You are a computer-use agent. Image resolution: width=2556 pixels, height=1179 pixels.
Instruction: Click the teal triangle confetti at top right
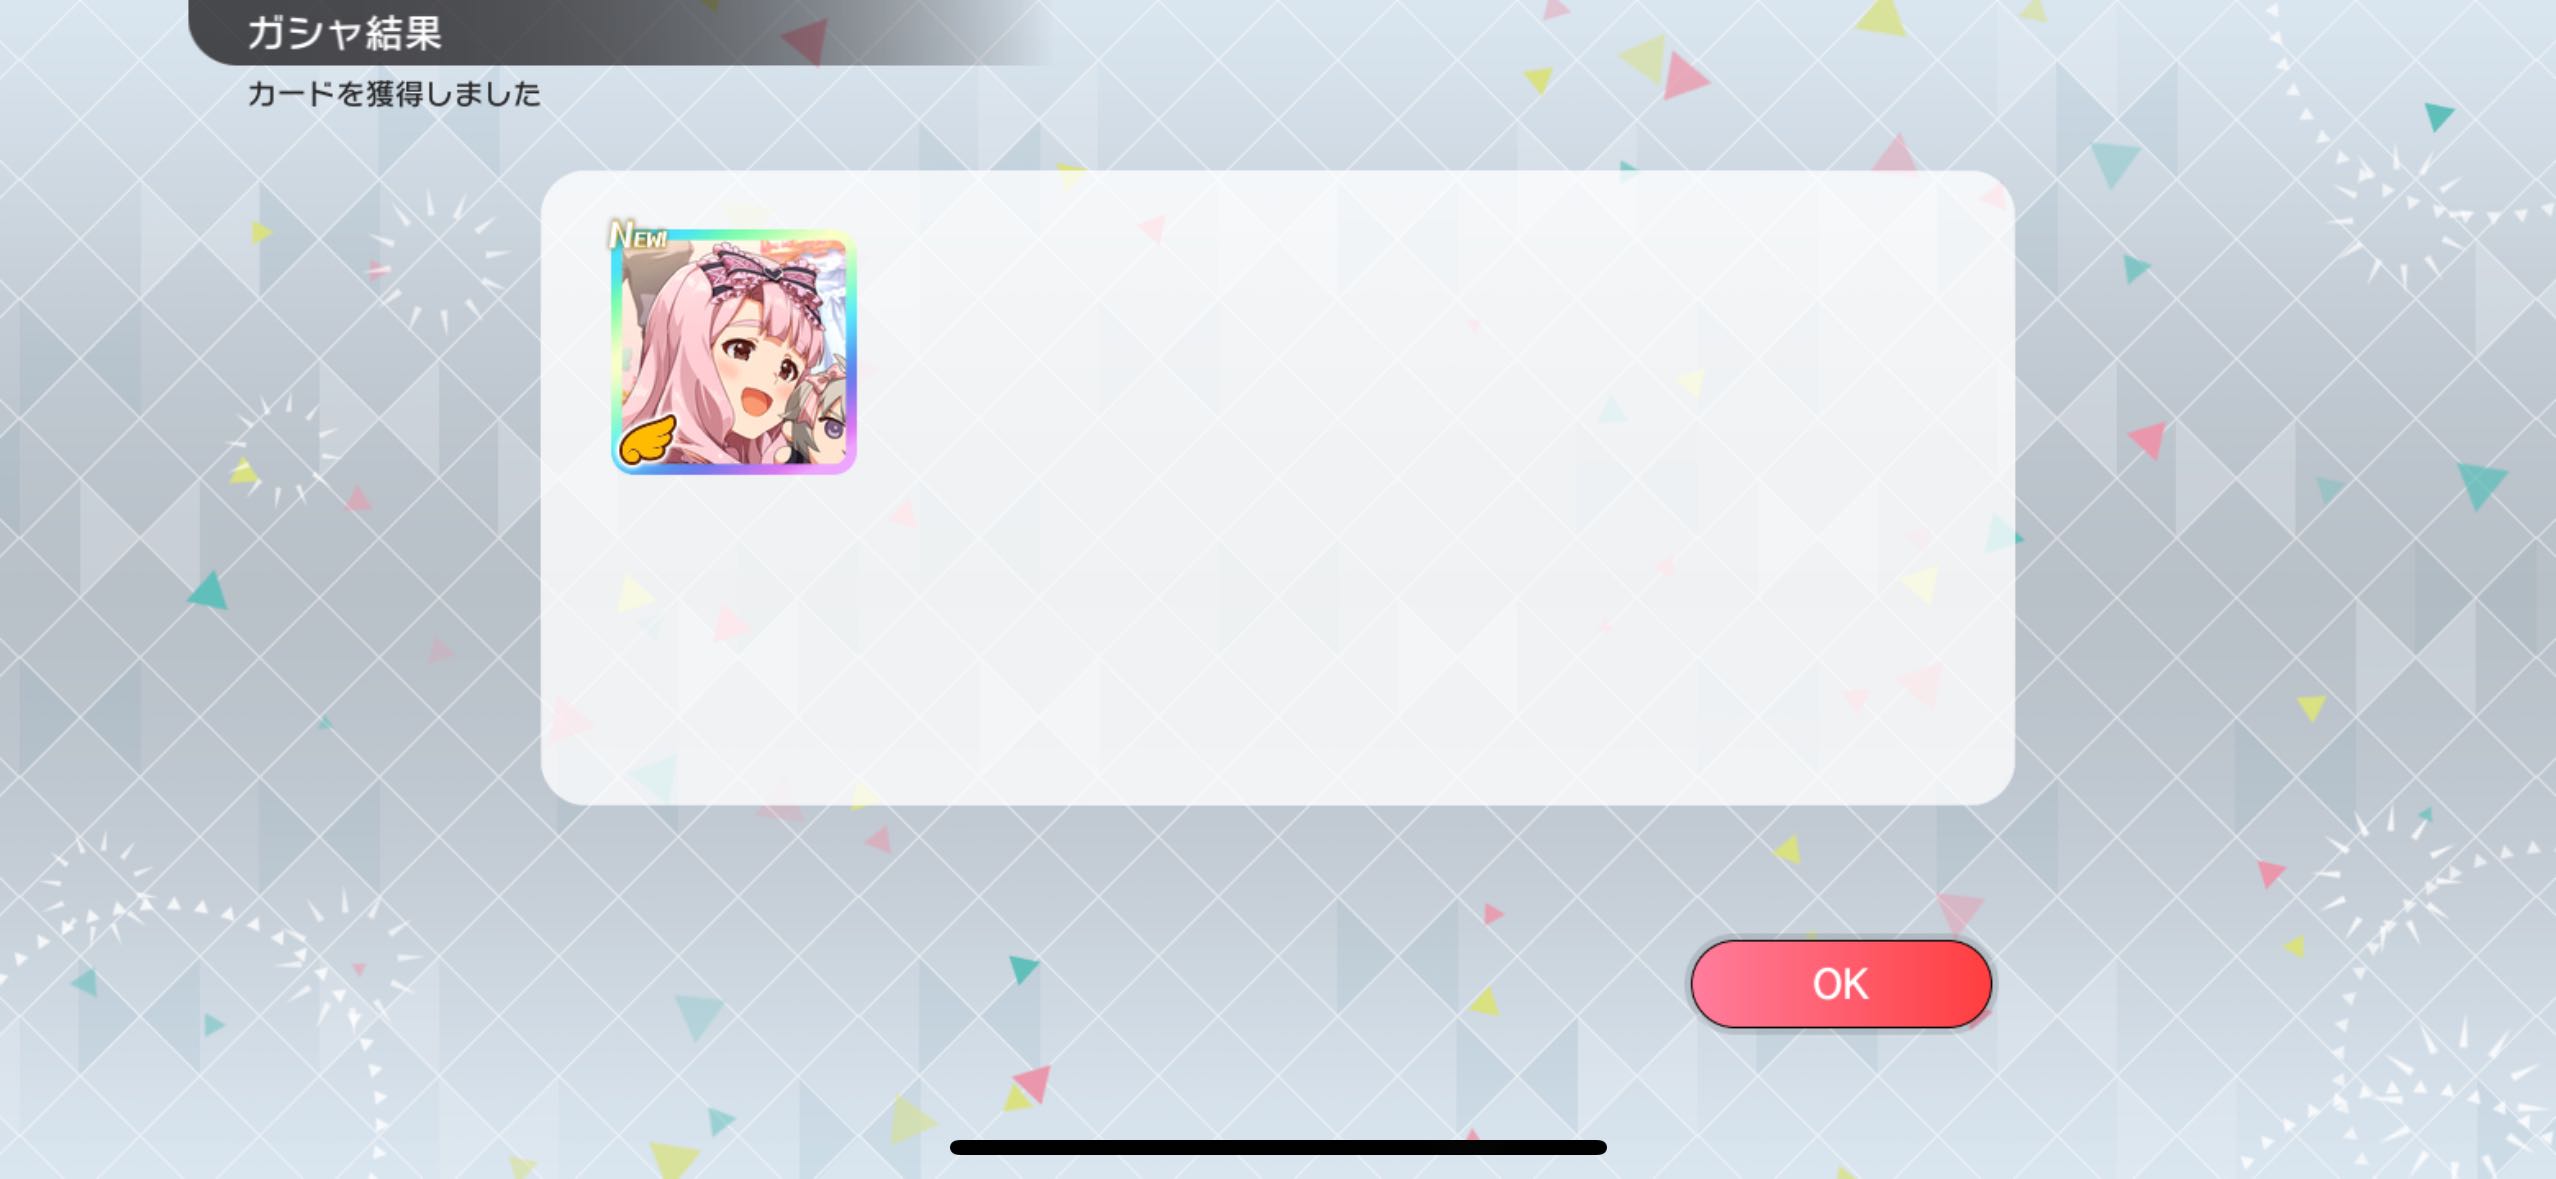2438,115
